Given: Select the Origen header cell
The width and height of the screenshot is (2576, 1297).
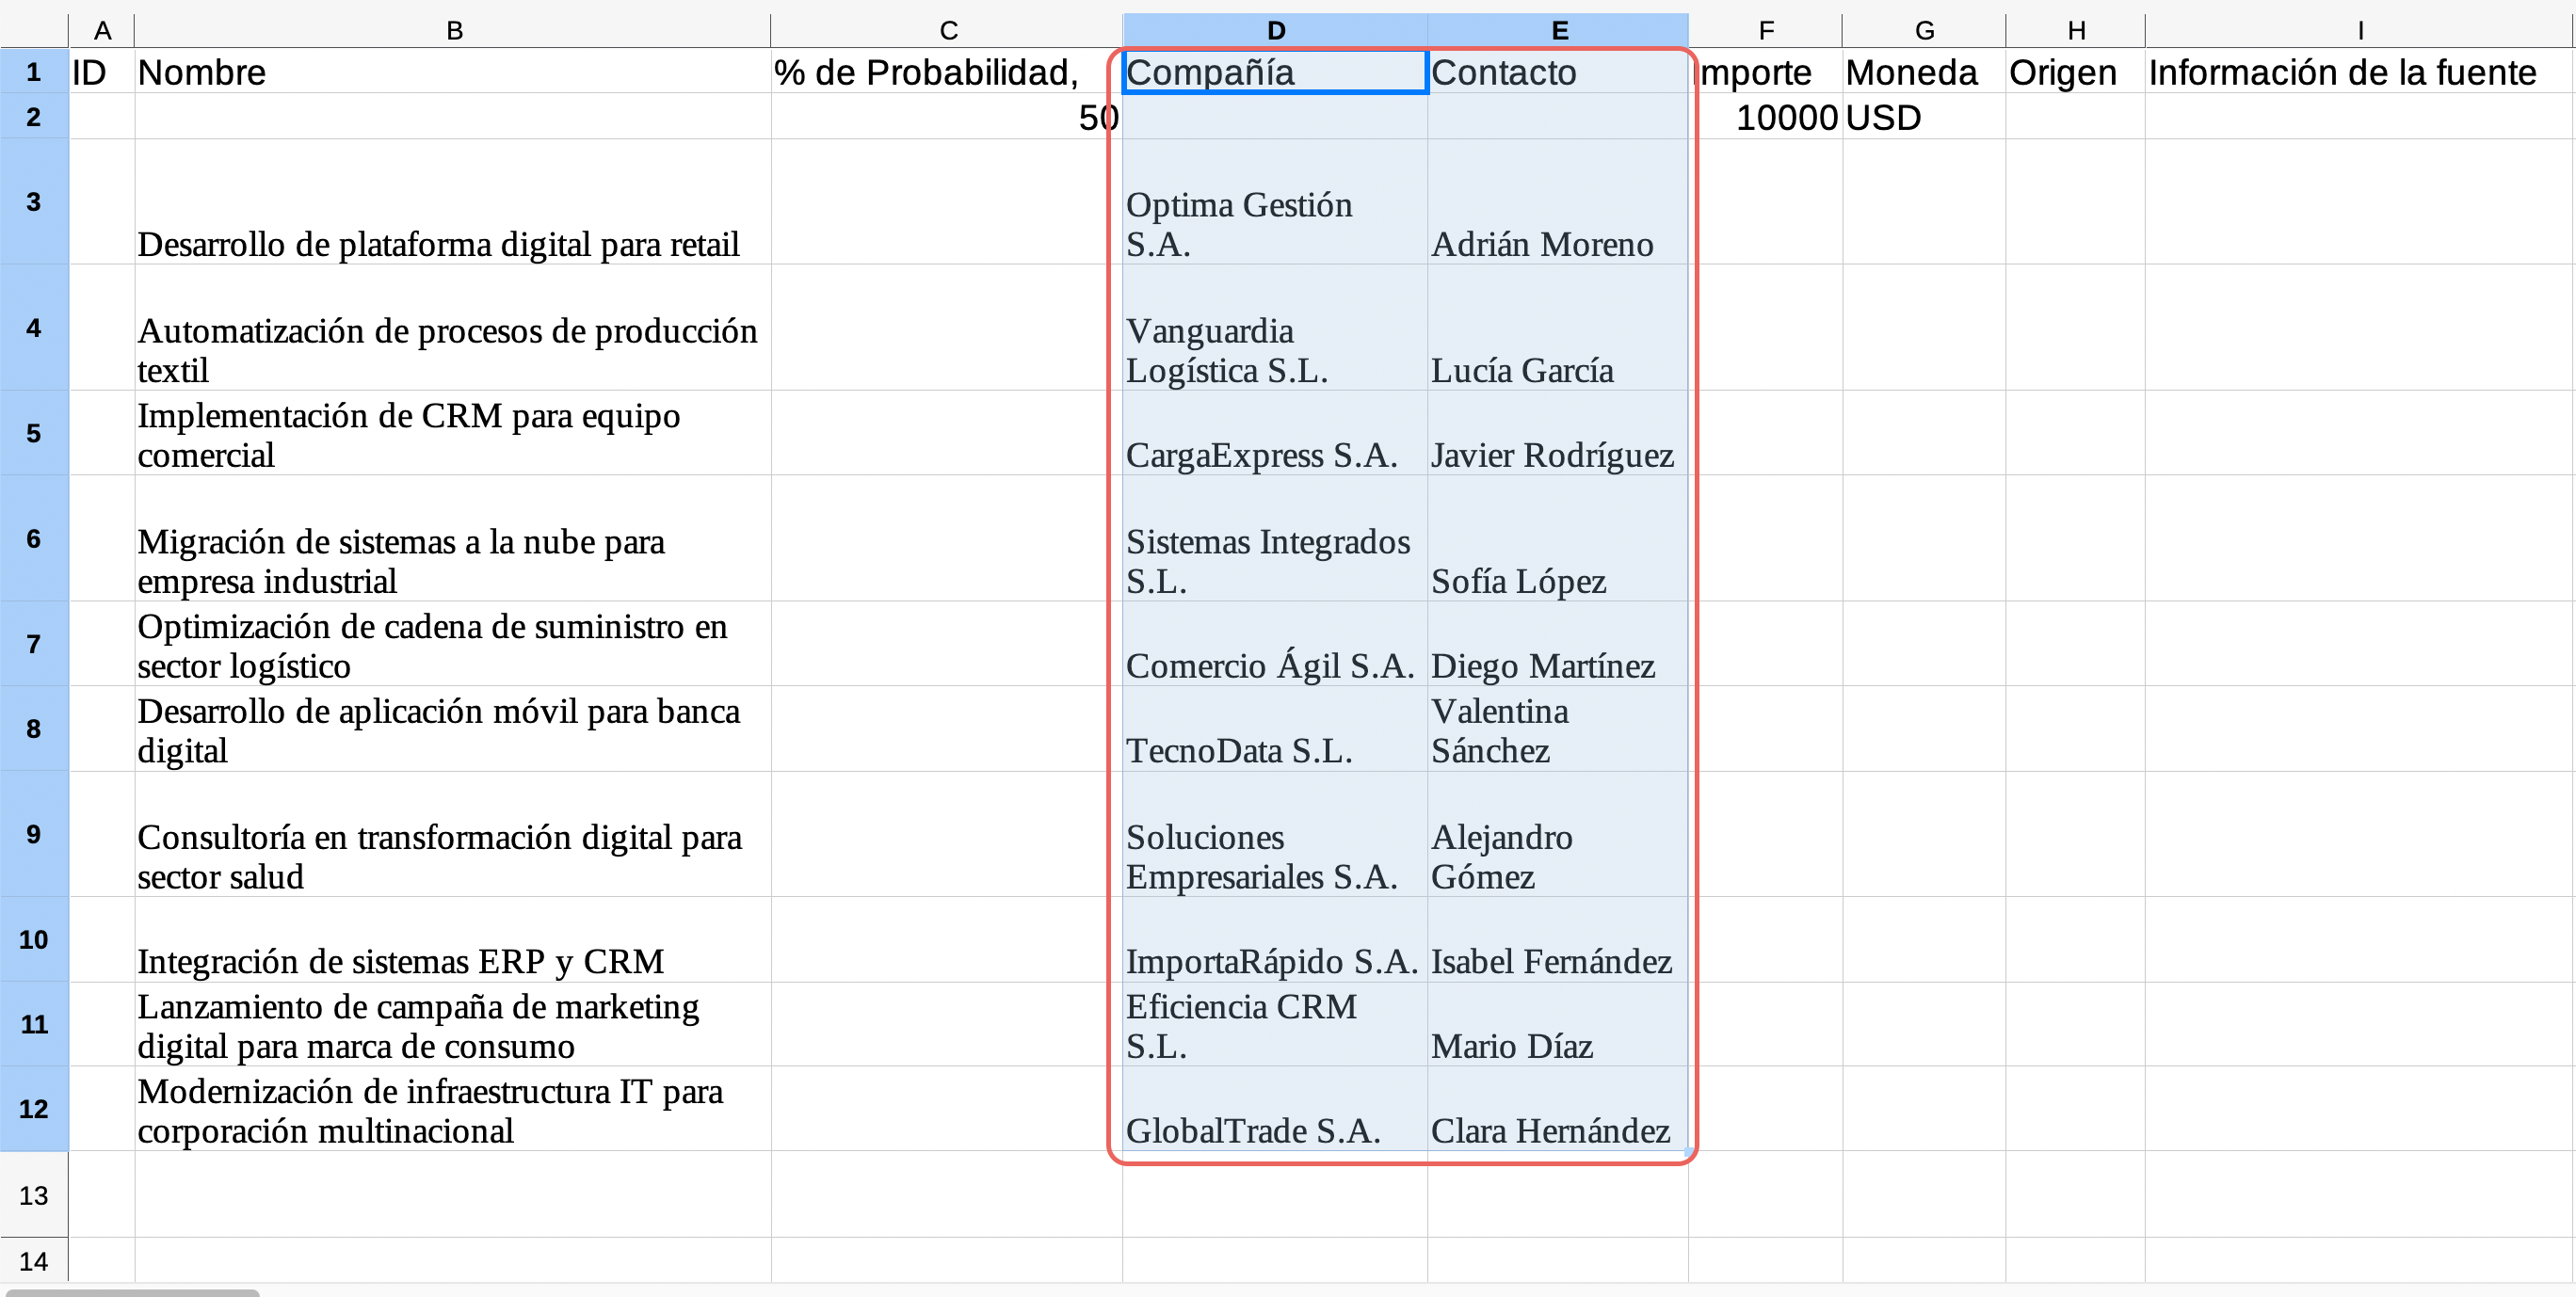Looking at the screenshot, I should click(x=2074, y=72).
